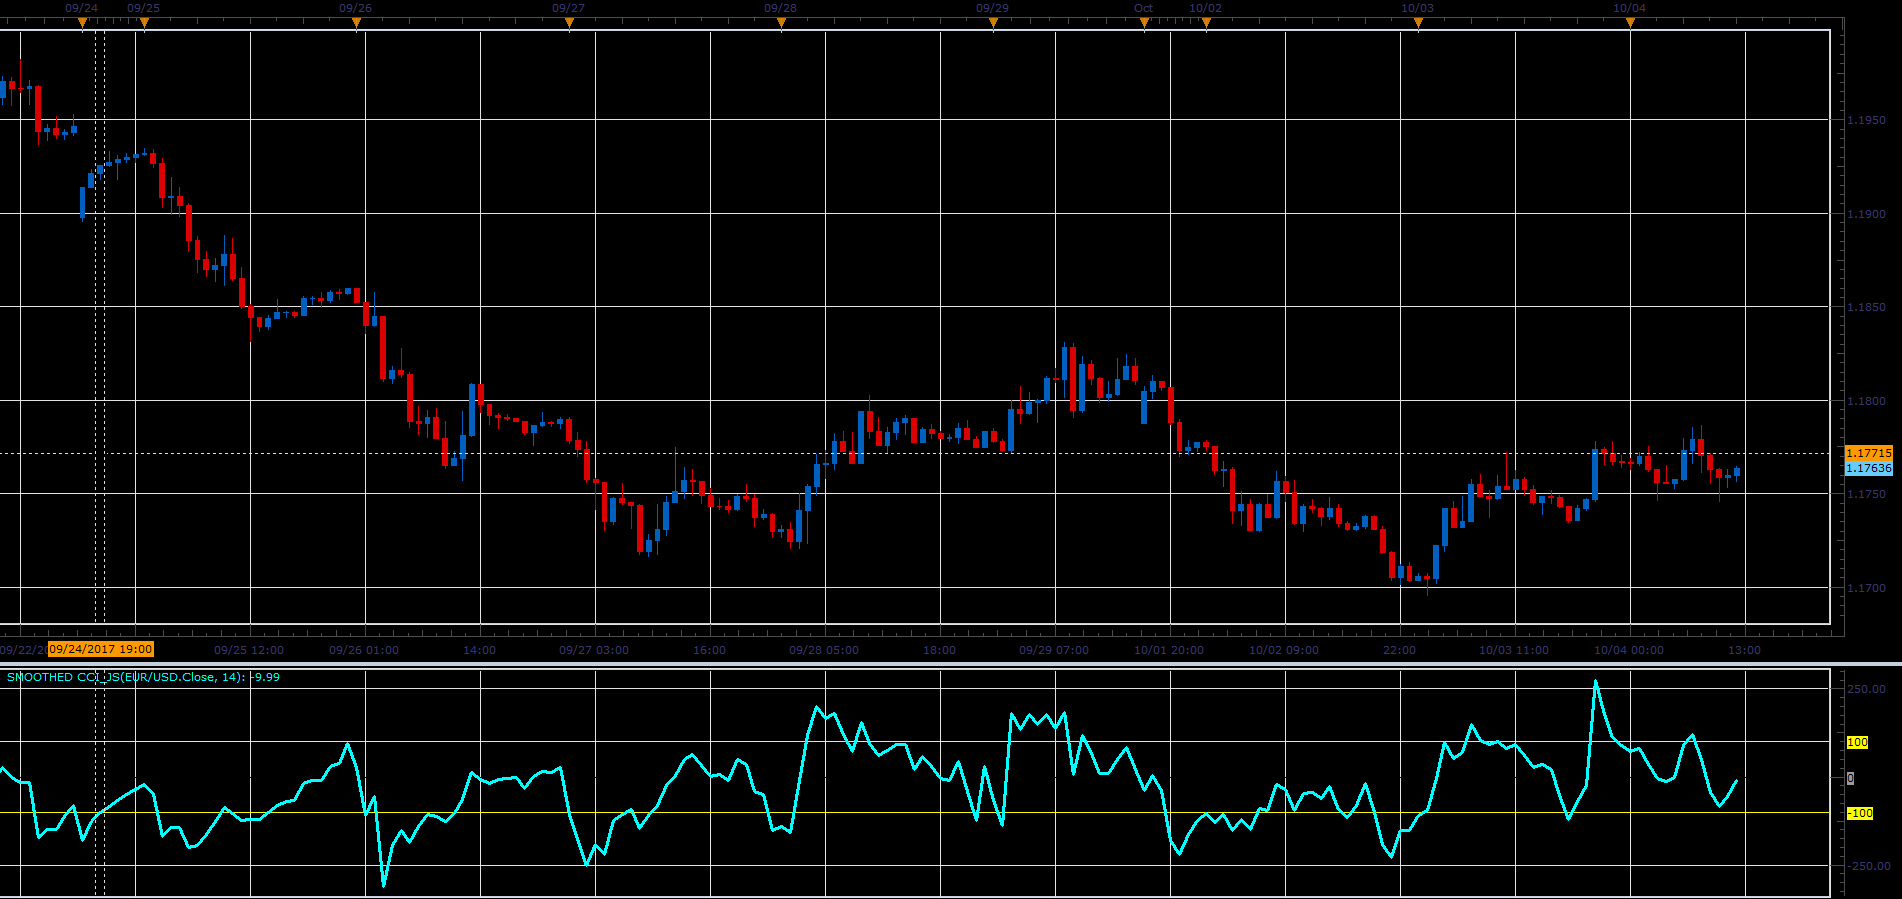Click the yellow -100 level label

[1859, 813]
